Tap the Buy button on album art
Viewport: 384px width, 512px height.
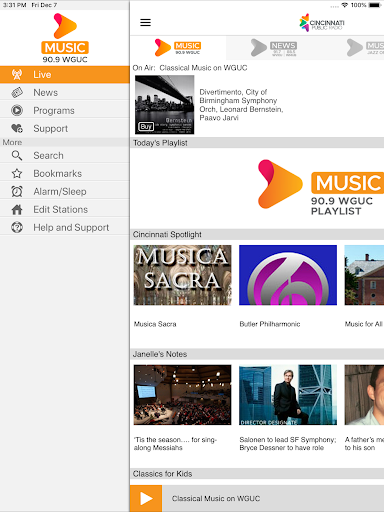click(146, 127)
